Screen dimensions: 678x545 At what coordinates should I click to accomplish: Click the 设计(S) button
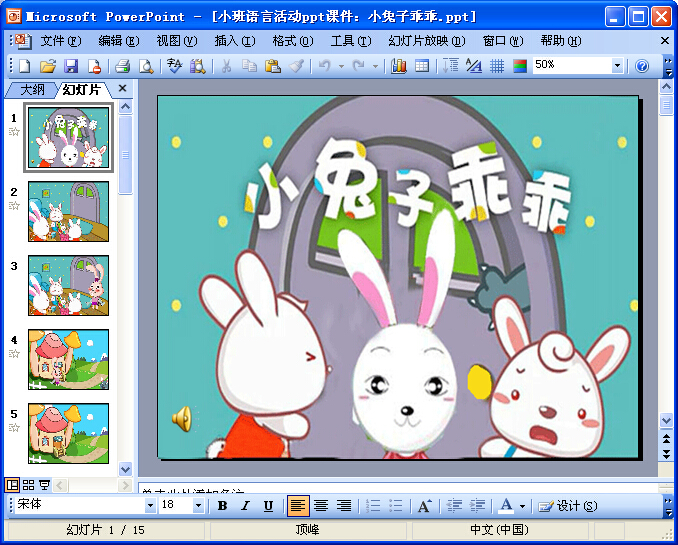coord(568,506)
